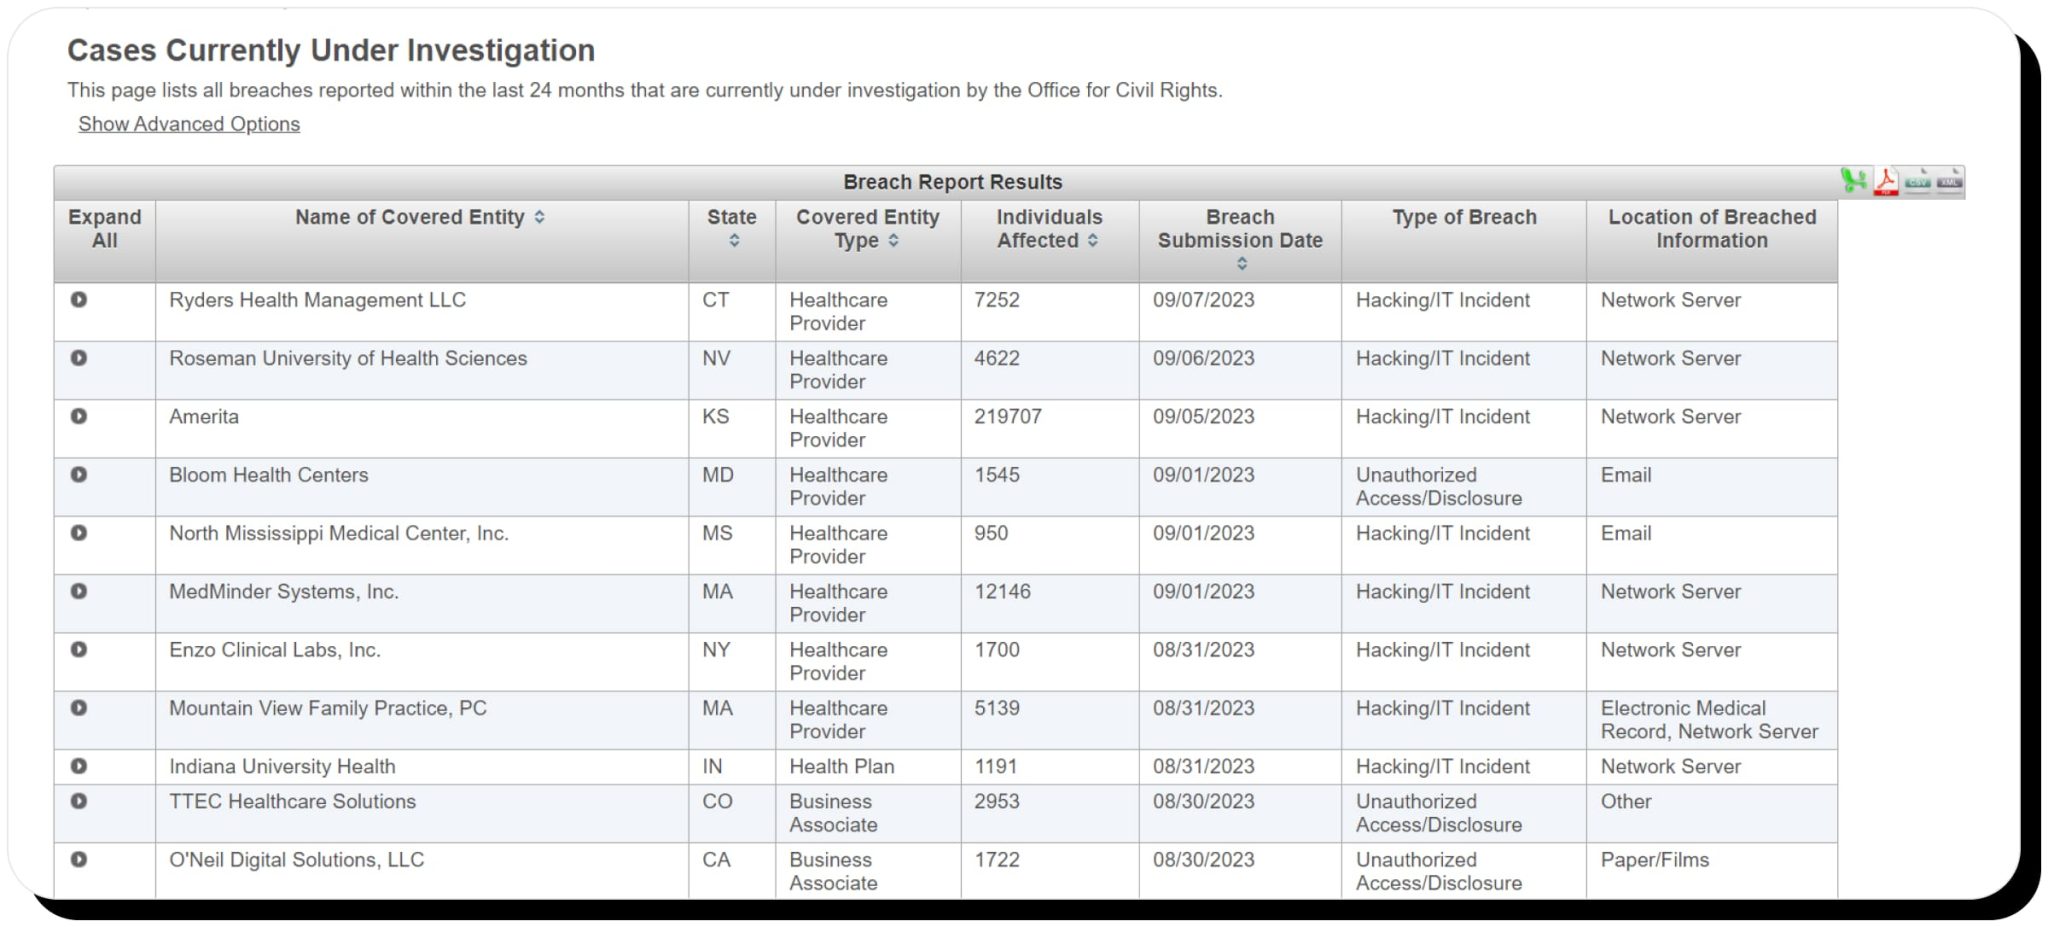Viewport: 2048px width, 927px height.
Task: Sort by Name of Covered Entity
Action: click(x=539, y=217)
